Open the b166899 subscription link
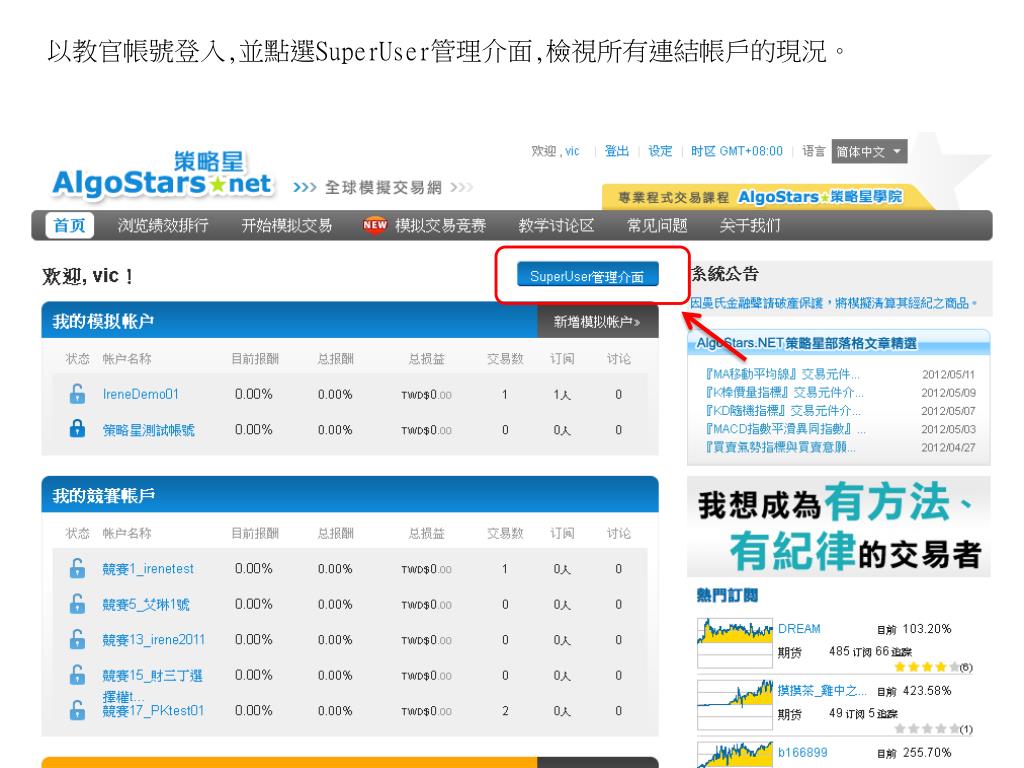This screenshot has height=768, width=1024. [803, 752]
